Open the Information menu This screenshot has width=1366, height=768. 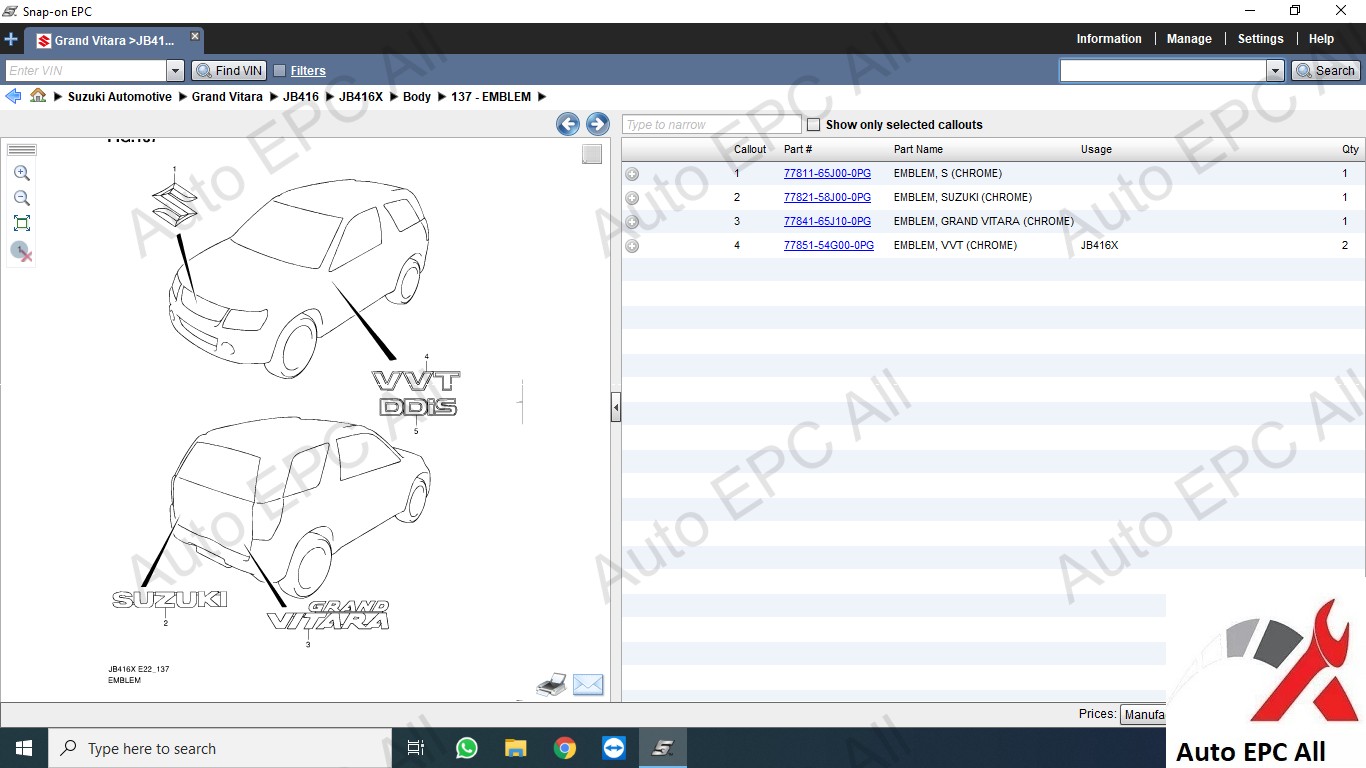1108,39
